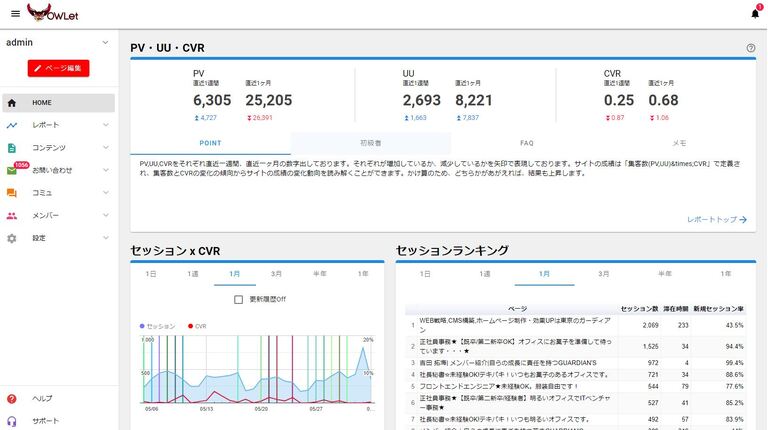Click the HOME house icon
Image resolution: width=768 pixels, height=430 pixels.
coord(12,102)
